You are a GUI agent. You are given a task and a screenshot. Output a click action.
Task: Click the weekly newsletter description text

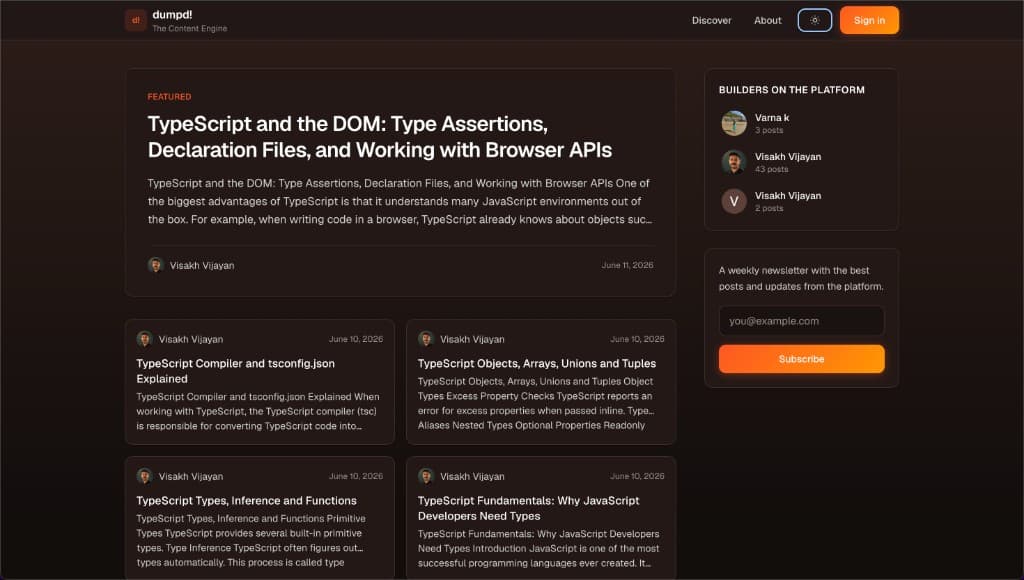[x=801, y=278]
